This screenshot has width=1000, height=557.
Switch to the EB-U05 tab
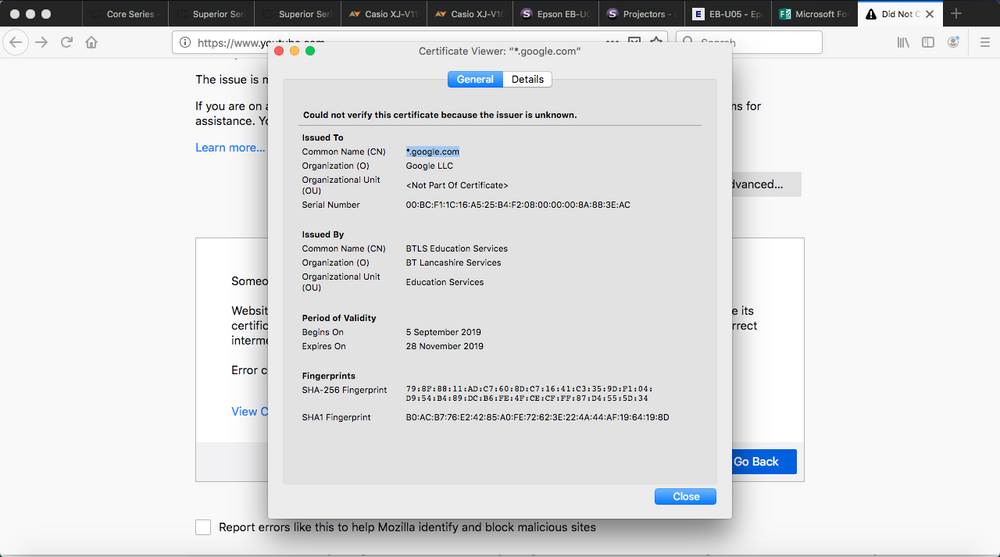tap(728, 13)
